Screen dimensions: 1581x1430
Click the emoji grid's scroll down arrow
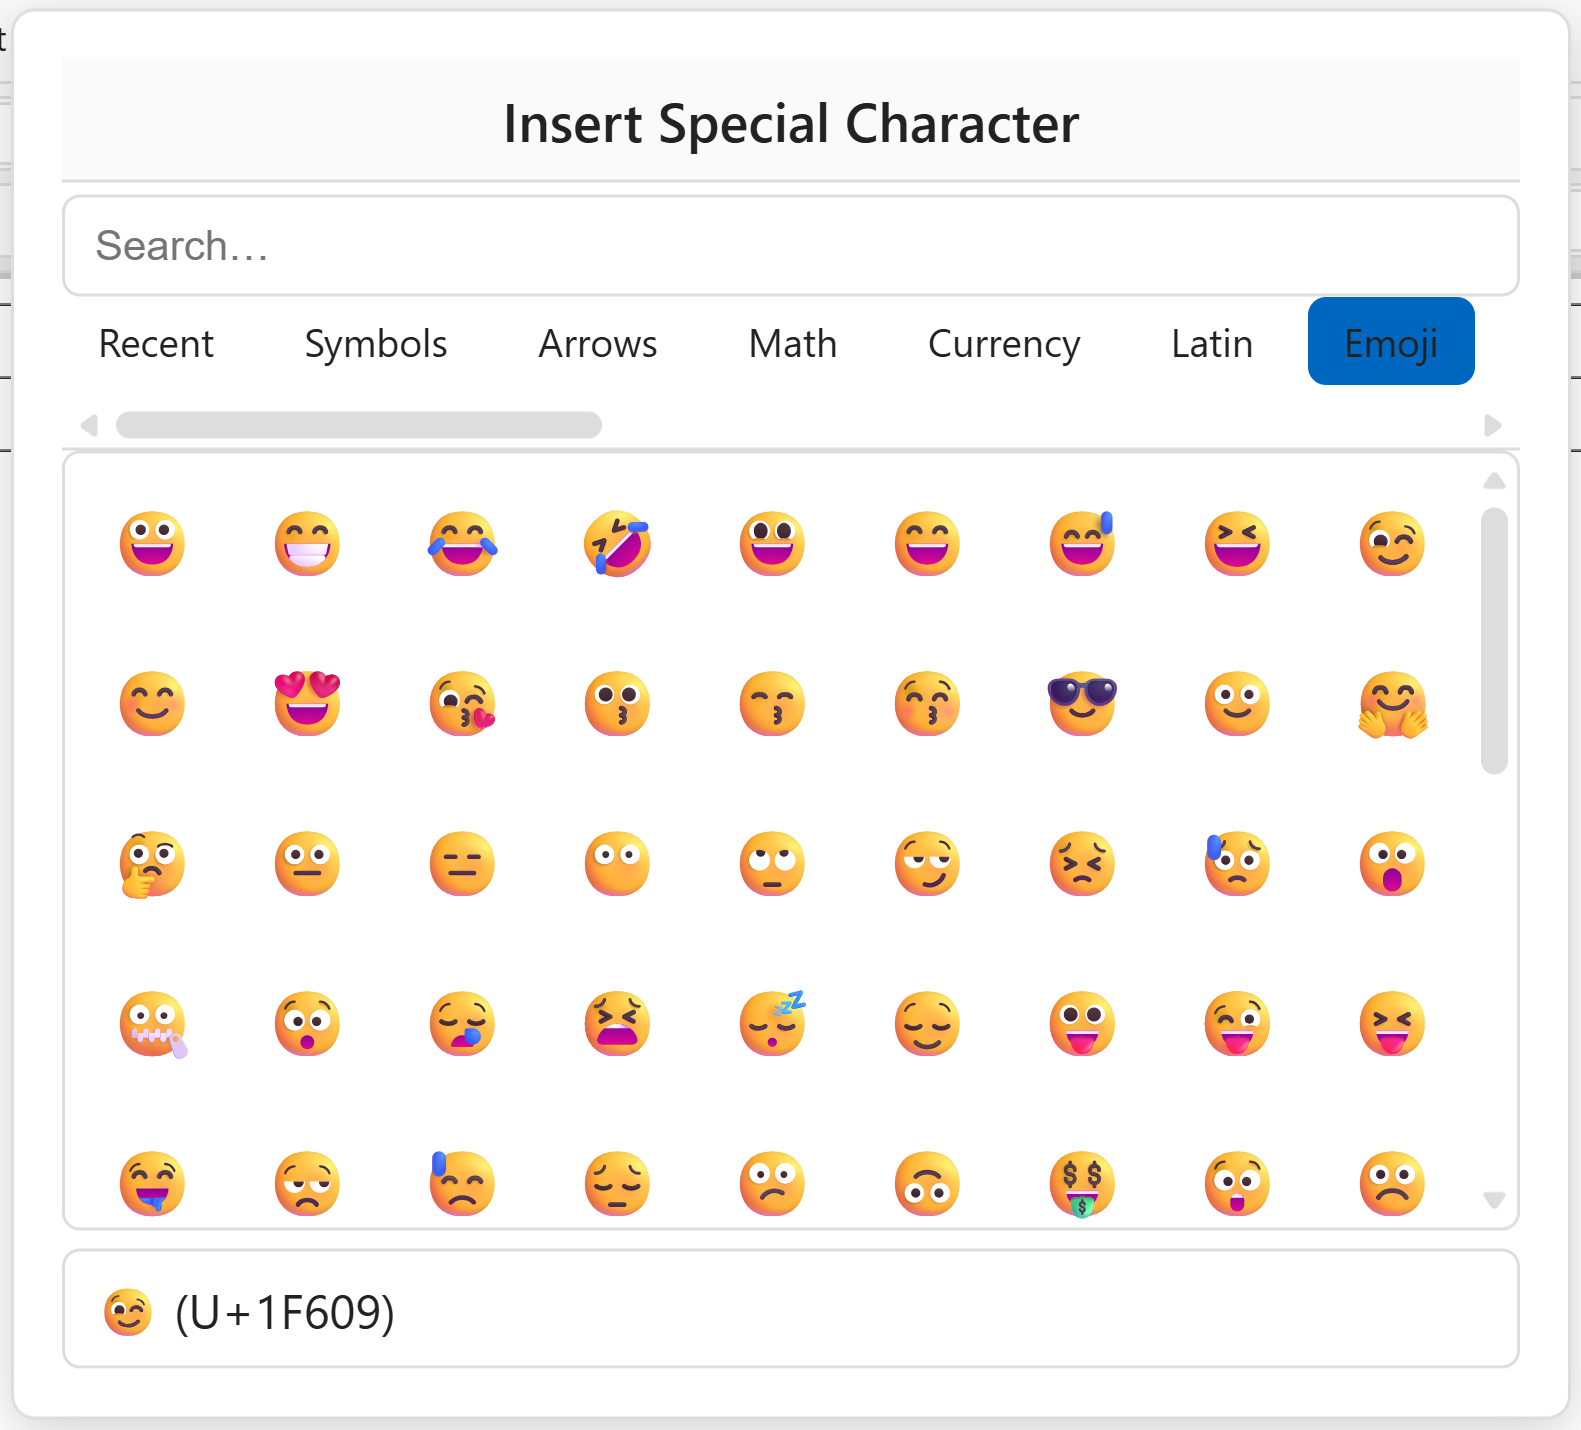point(1494,1200)
